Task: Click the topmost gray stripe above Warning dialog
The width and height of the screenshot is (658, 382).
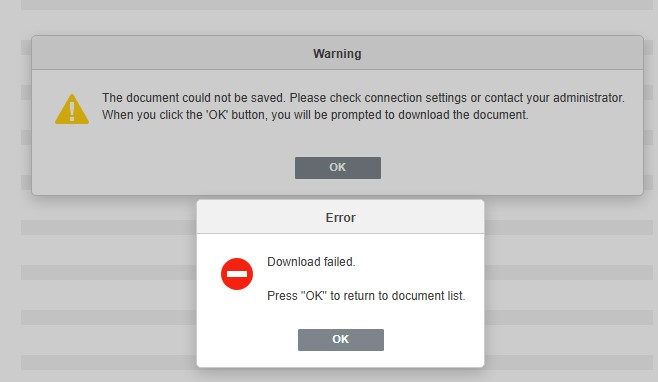Action: (x=337, y=5)
